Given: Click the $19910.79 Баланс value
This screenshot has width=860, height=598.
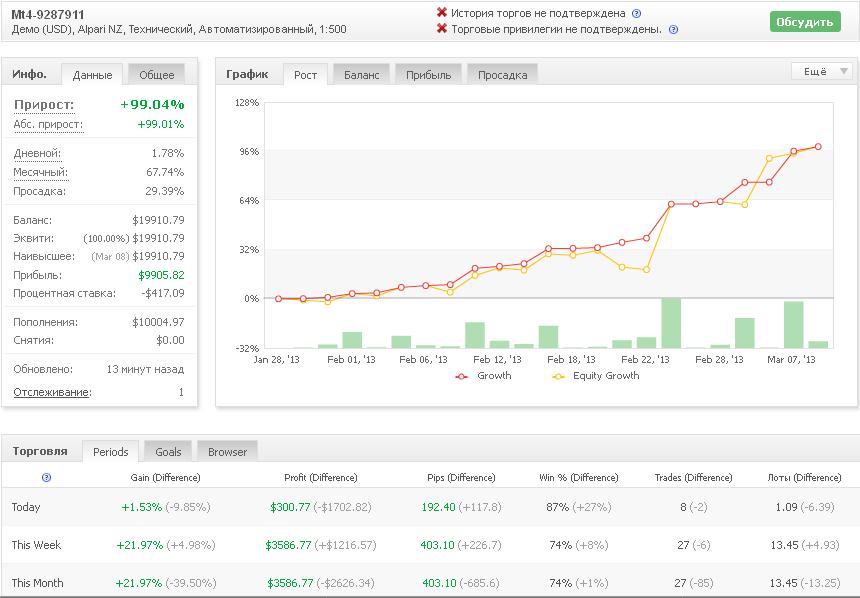Looking at the screenshot, I should click(158, 220).
